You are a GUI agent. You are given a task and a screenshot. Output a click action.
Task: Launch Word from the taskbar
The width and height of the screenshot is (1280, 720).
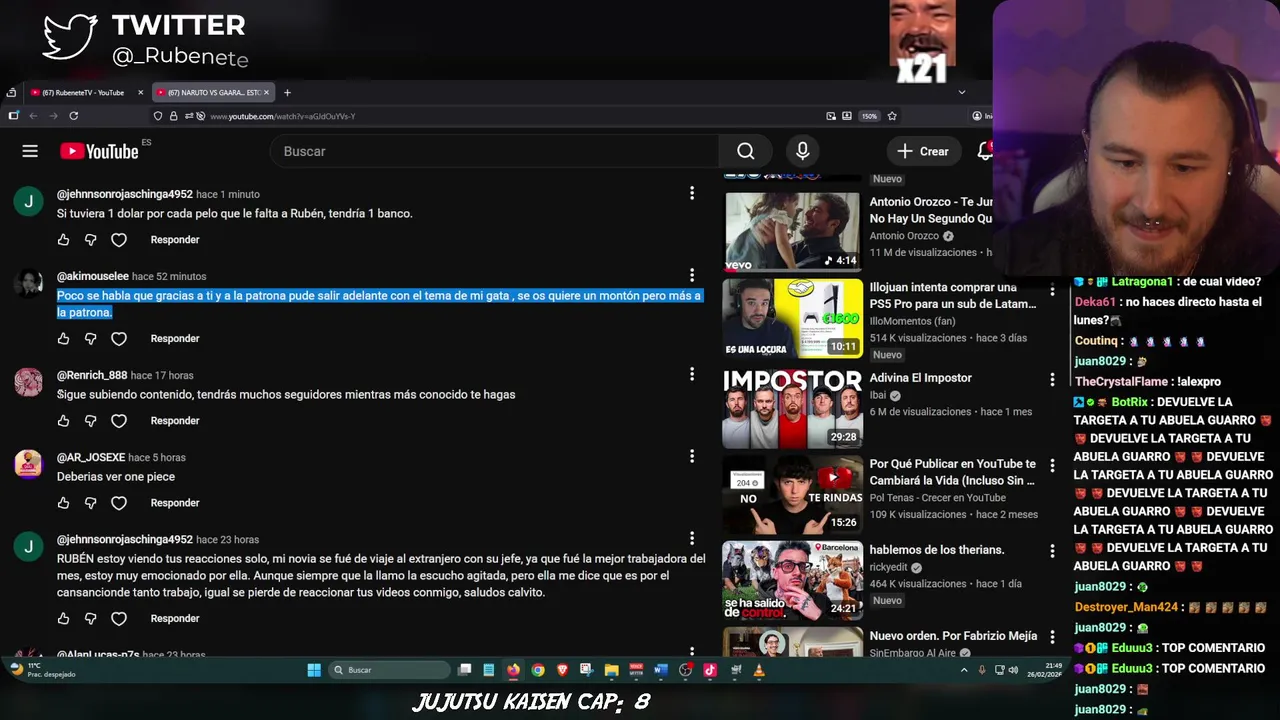coord(660,670)
